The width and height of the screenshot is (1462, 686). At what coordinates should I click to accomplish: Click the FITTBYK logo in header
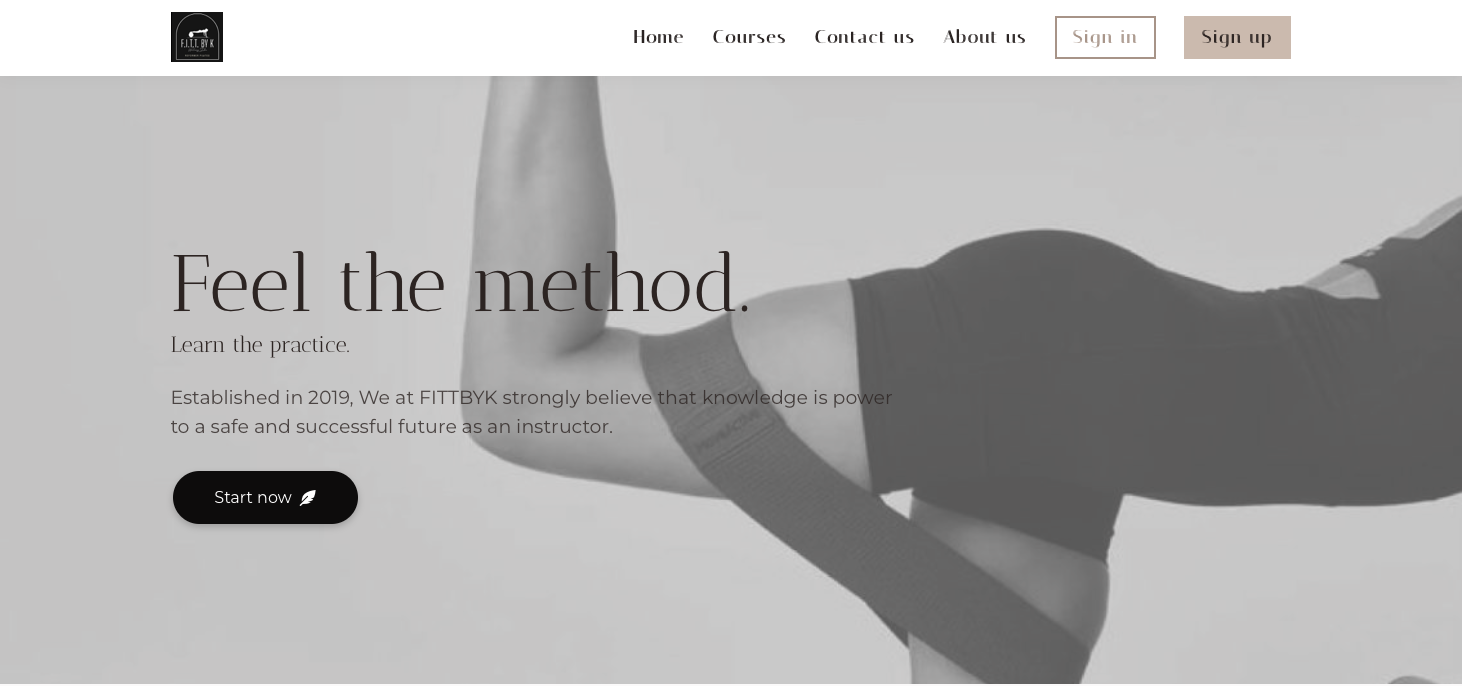pyautogui.click(x=197, y=37)
